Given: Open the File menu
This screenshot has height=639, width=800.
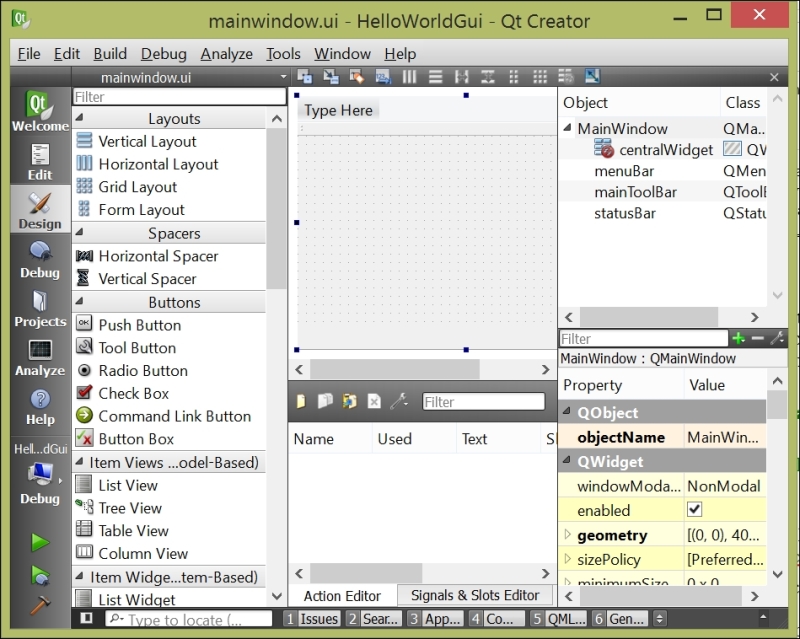Looking at the screenshot, I should coord(29,54).
